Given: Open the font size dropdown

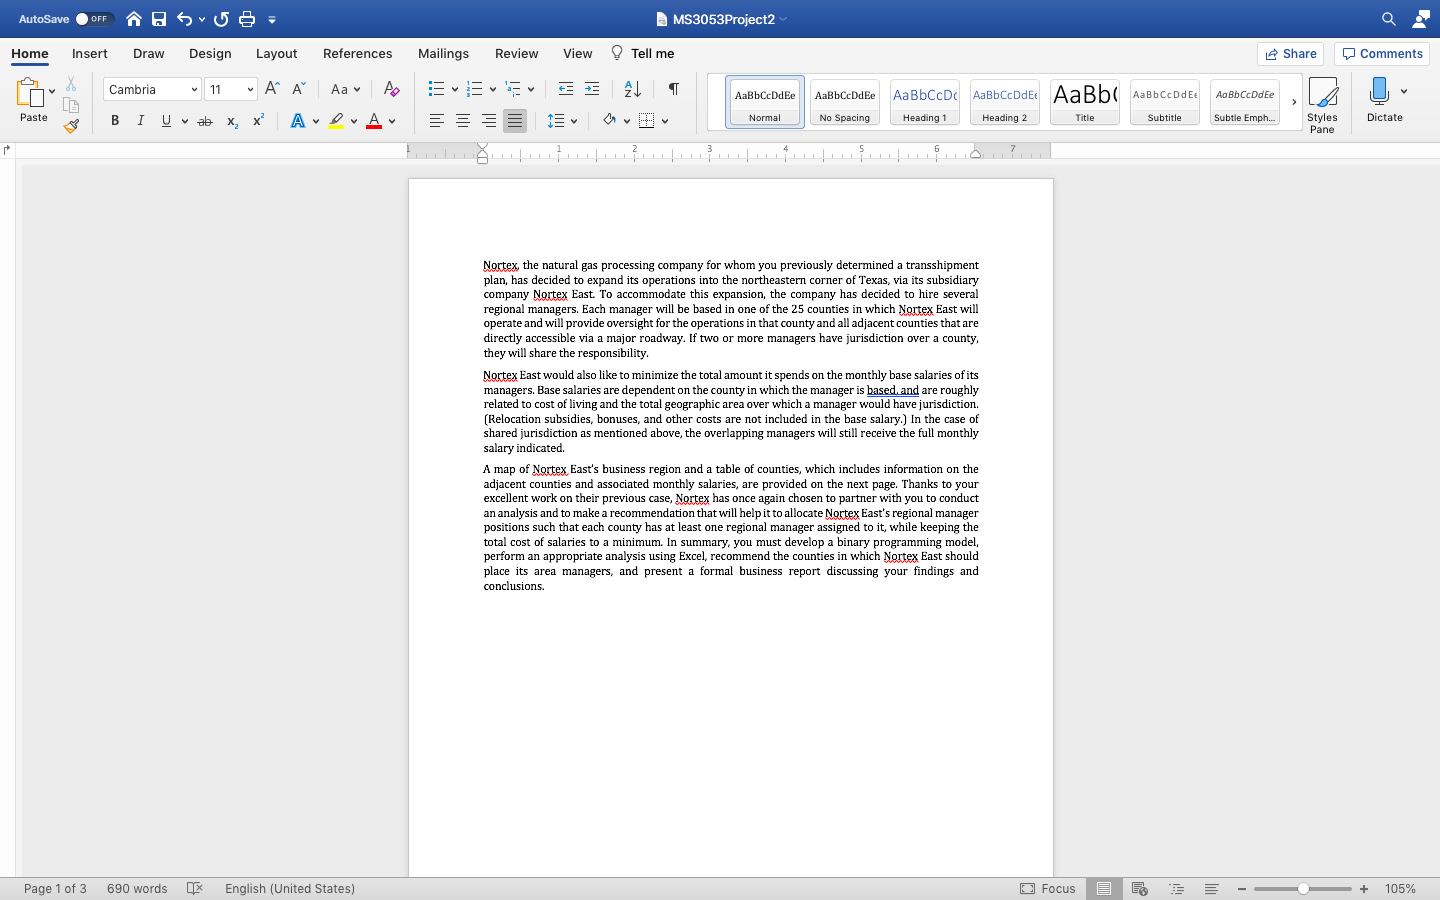Looking at the screenshot, I should (x=250, y=90).
